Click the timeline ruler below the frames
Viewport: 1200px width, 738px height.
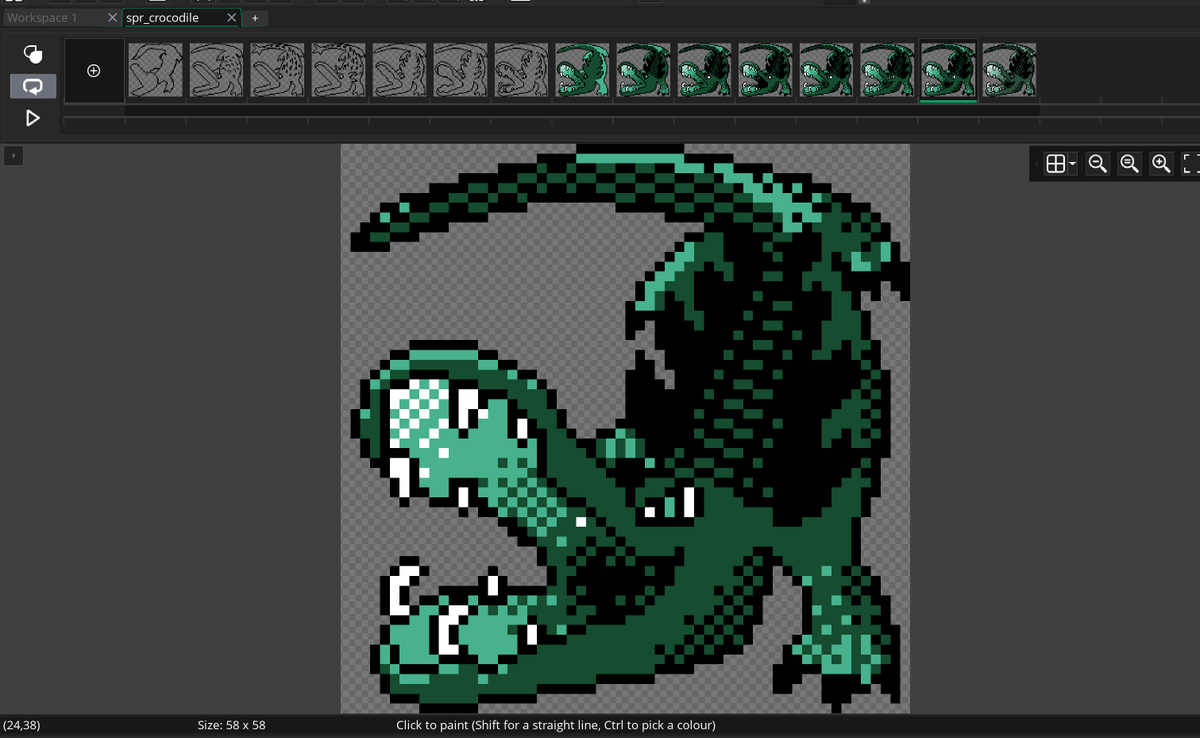(x=630, y=121)
